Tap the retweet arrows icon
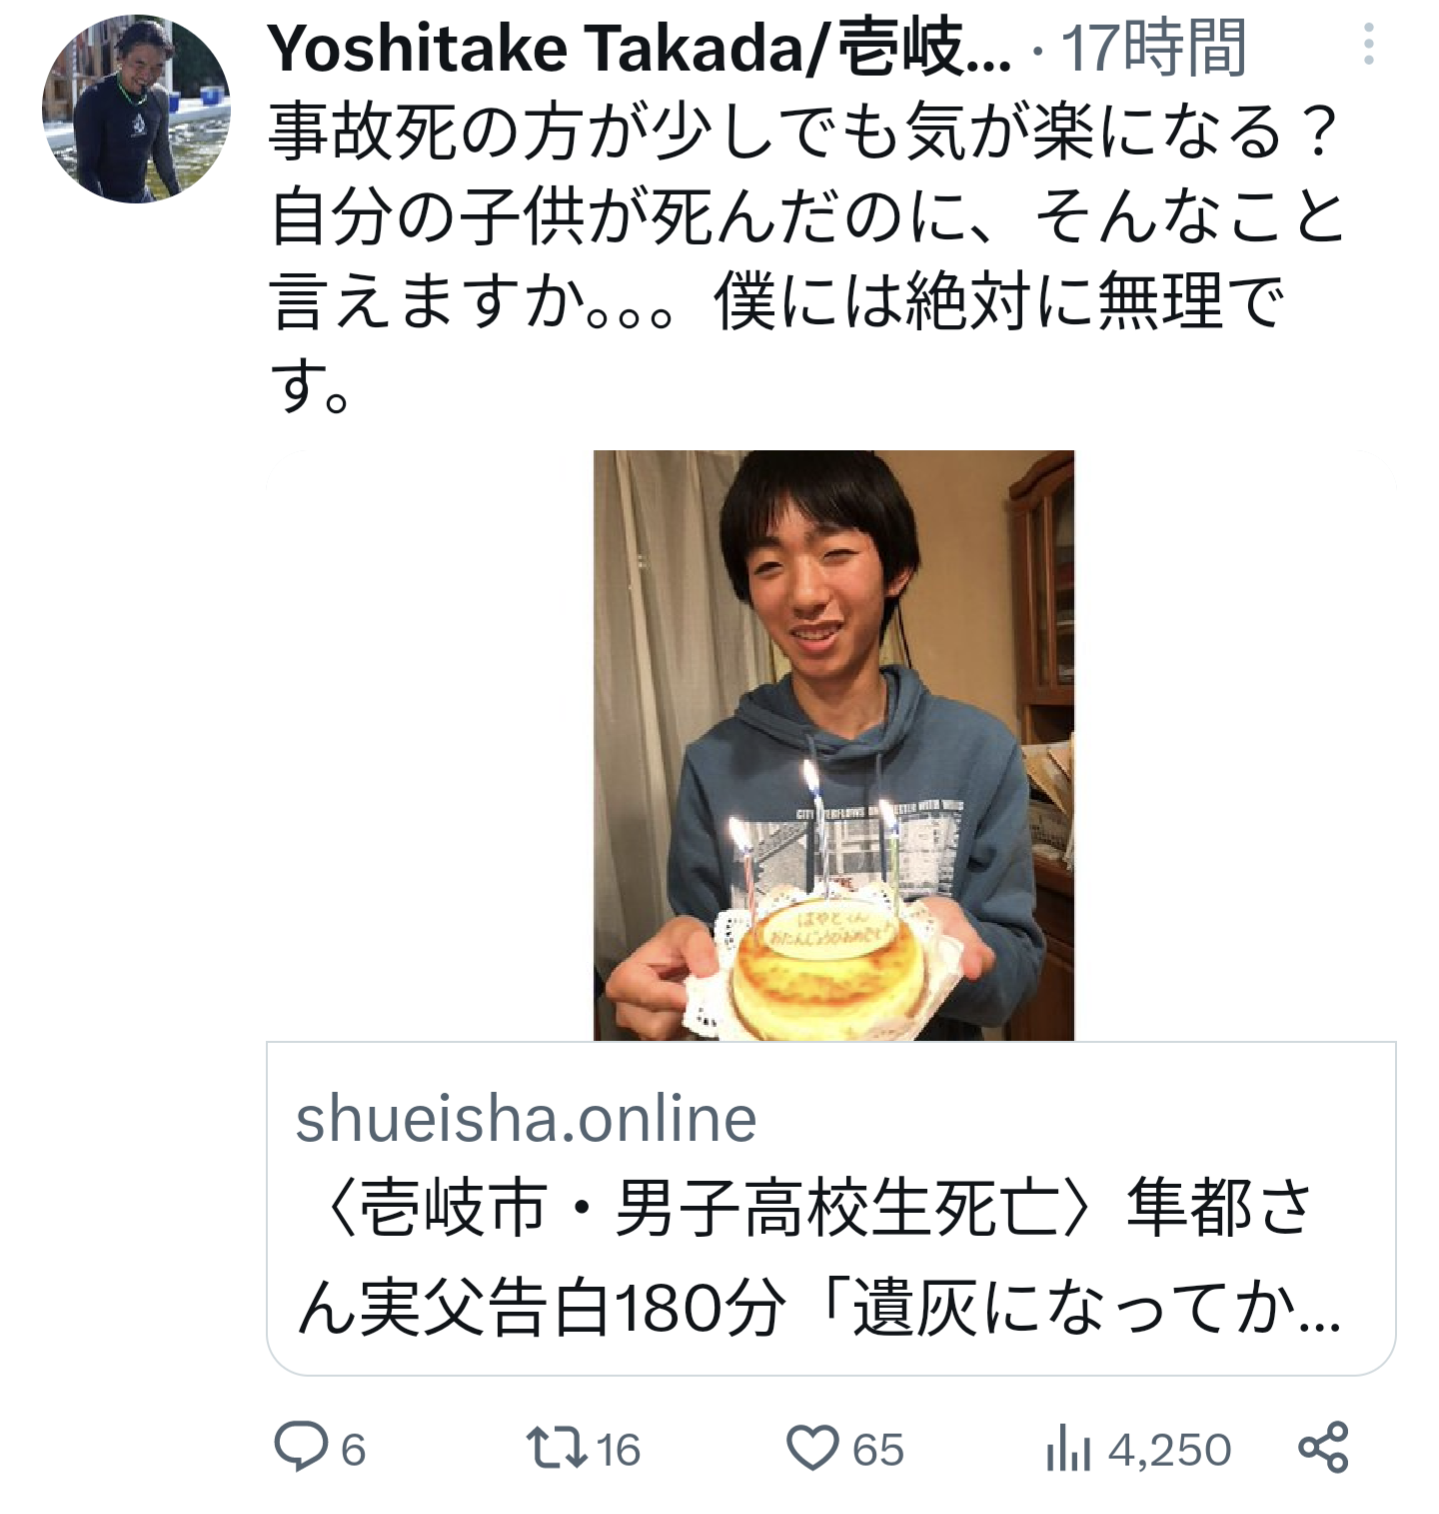Image resolution: width=1439 pixels, height=1514 pixels. 556,1448
